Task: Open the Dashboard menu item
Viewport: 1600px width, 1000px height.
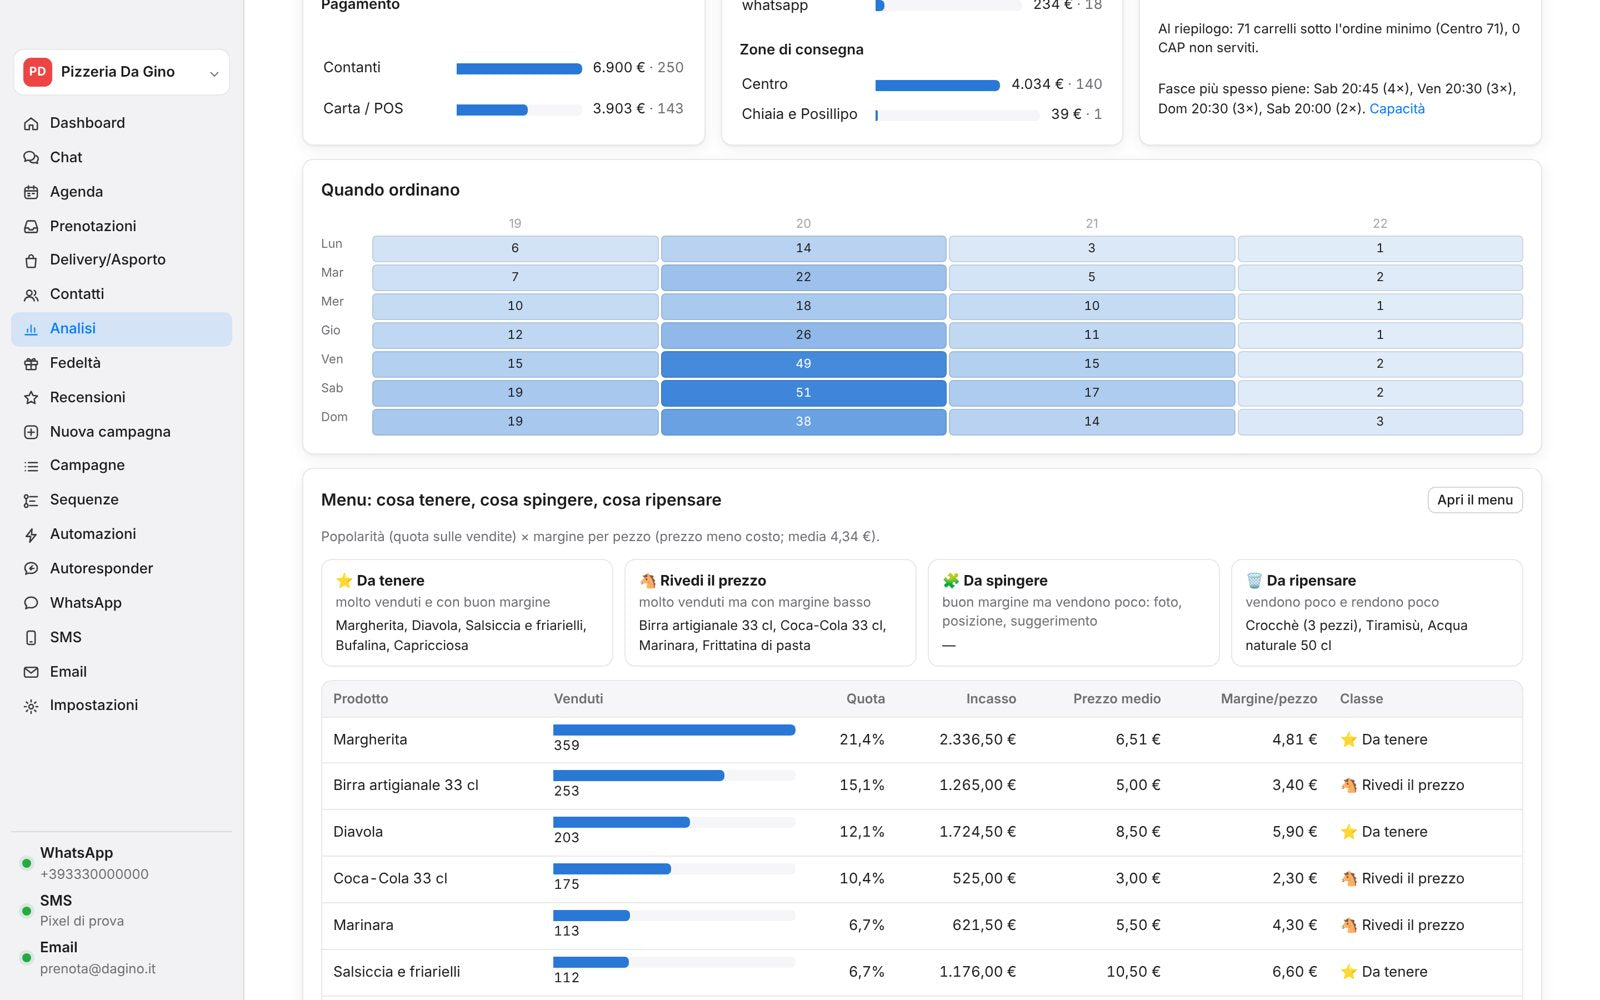Action: tap(122, 123)
